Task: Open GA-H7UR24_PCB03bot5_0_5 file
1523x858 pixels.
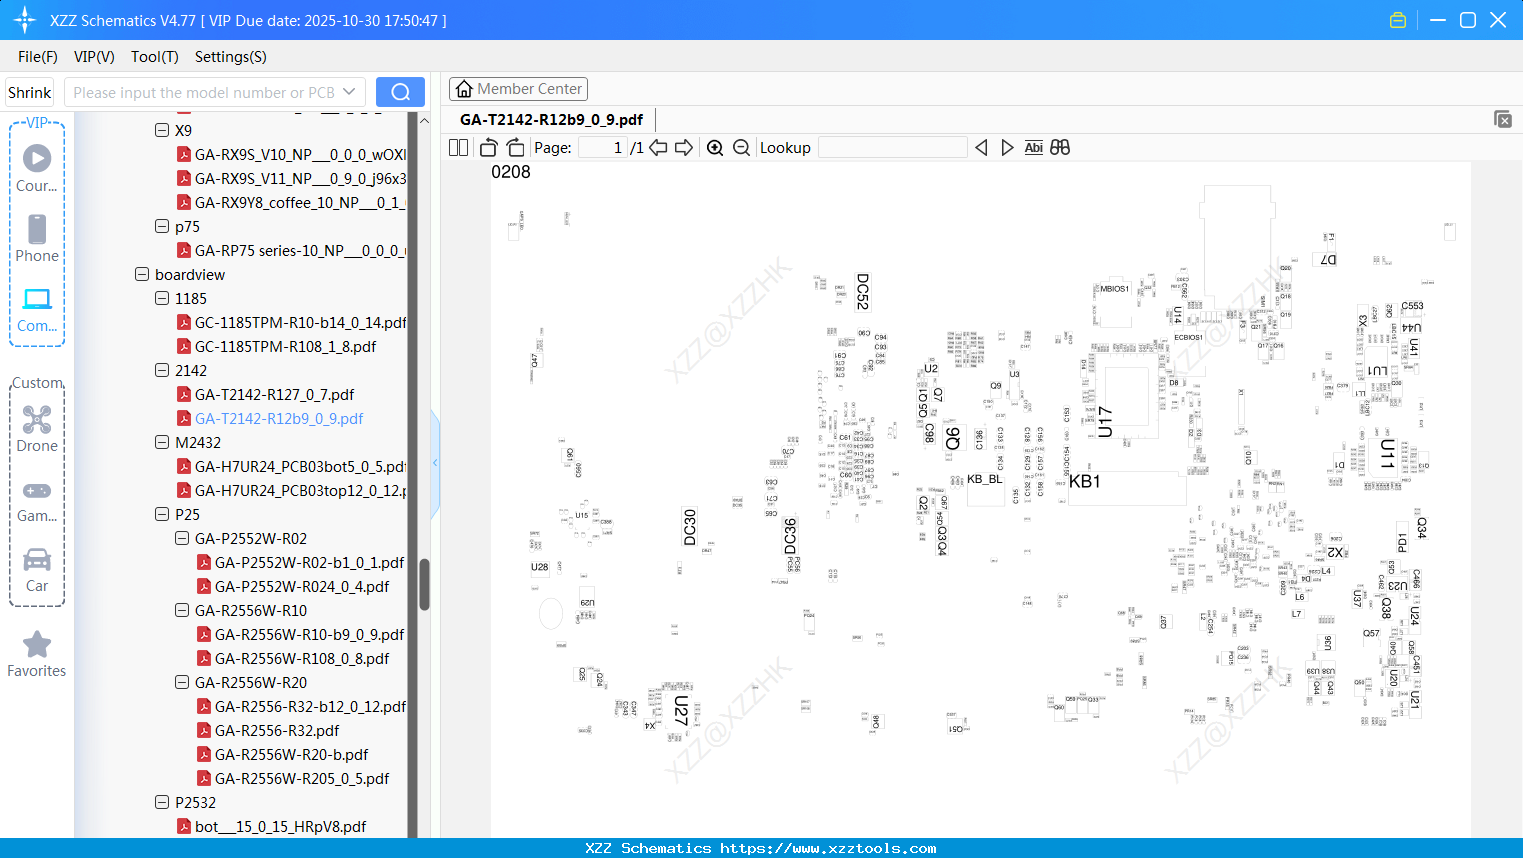Action: point(300,466)
